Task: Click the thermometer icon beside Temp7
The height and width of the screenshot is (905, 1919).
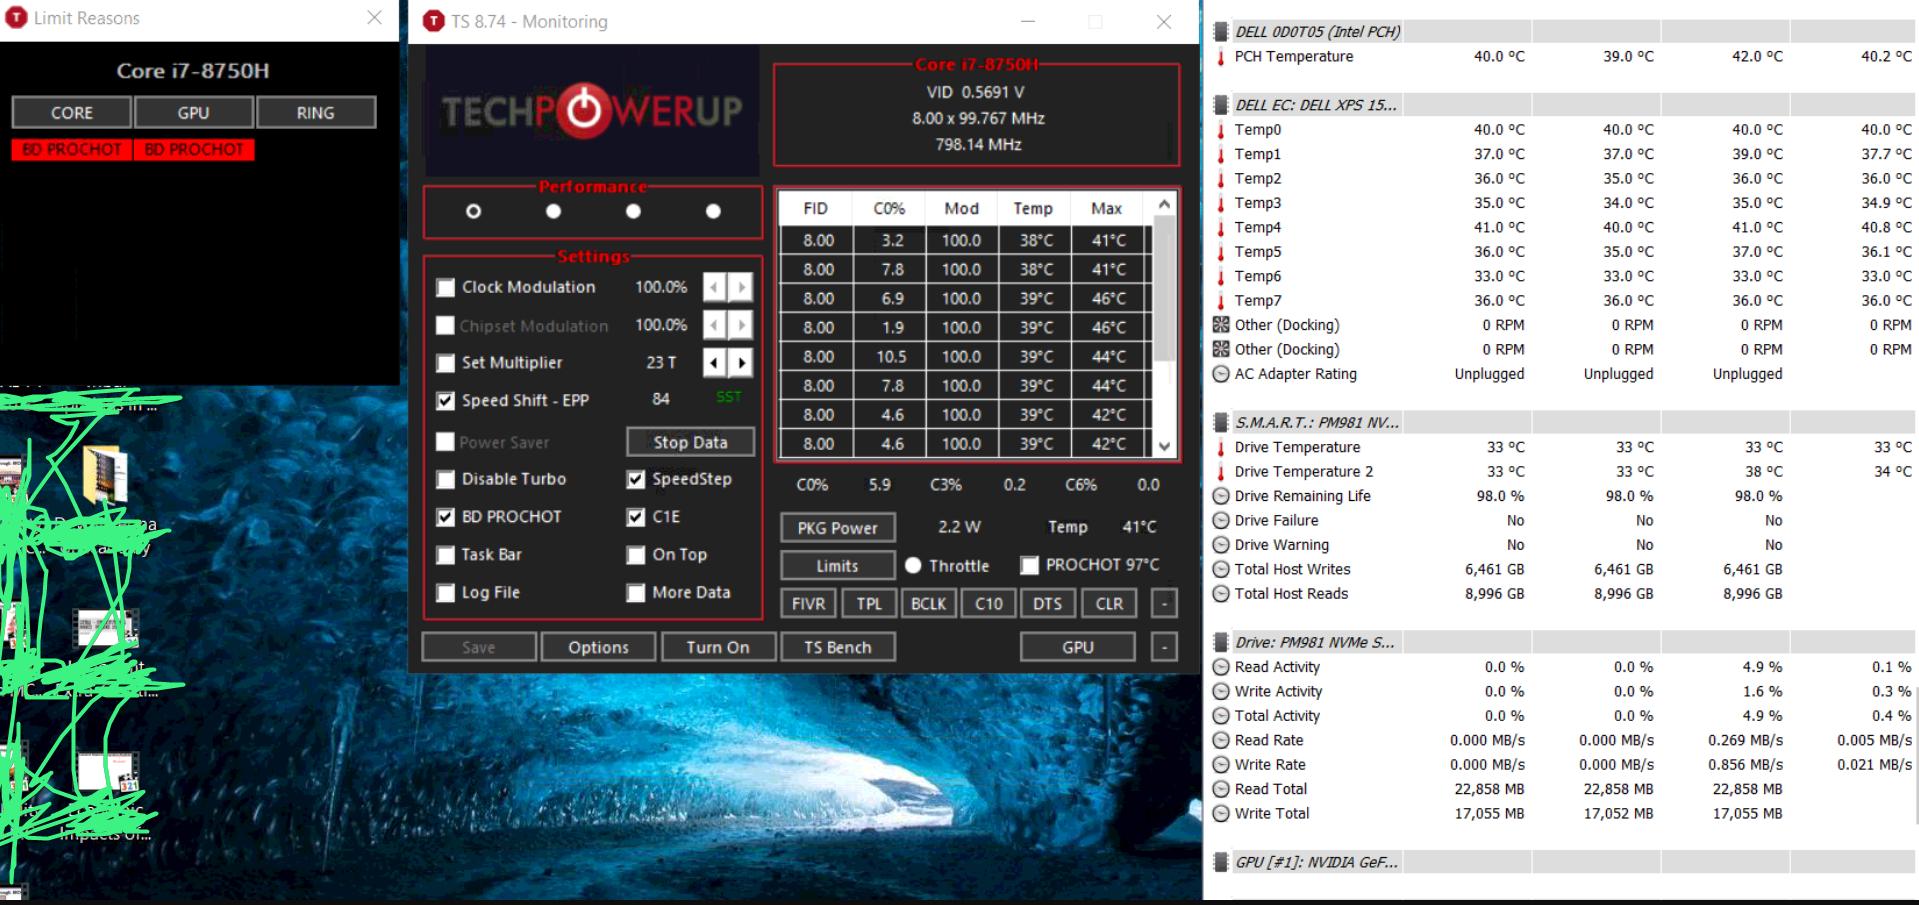Action: point(1221,301)
